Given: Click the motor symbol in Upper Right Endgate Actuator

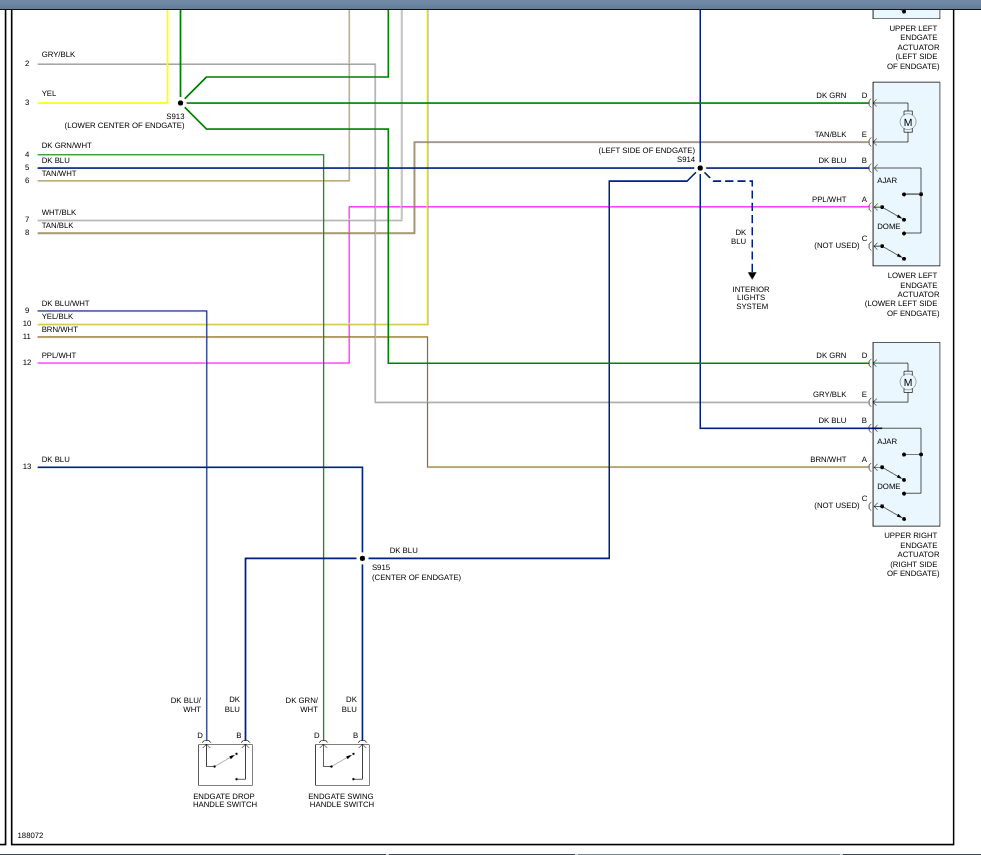Looking at the screenshot, I should [x=908, y=382].
